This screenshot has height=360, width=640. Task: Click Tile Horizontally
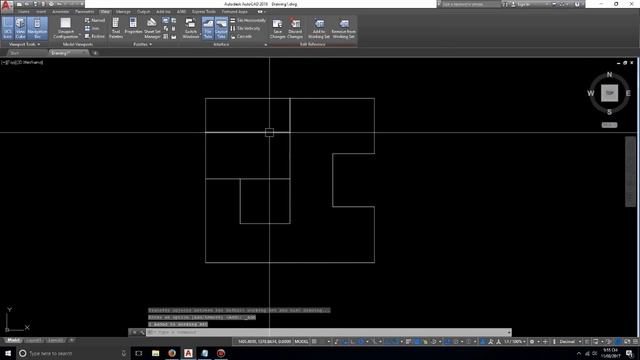coord(248,20)
